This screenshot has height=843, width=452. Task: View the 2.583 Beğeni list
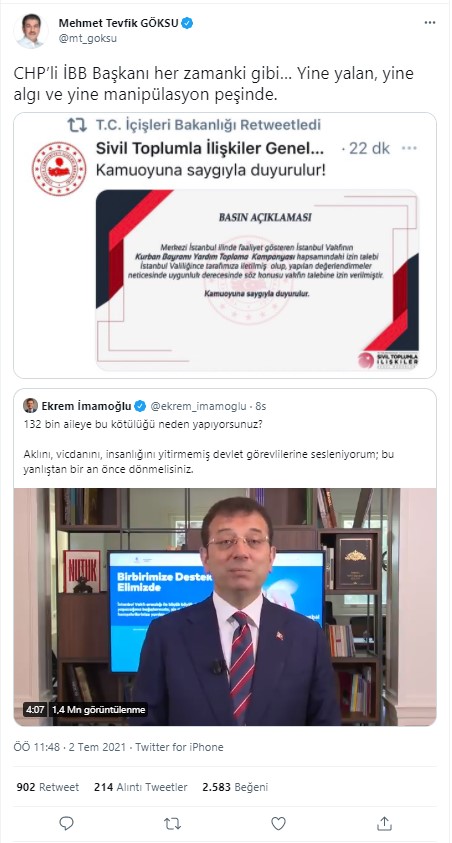pyautogui.click(x=235, y=787)
